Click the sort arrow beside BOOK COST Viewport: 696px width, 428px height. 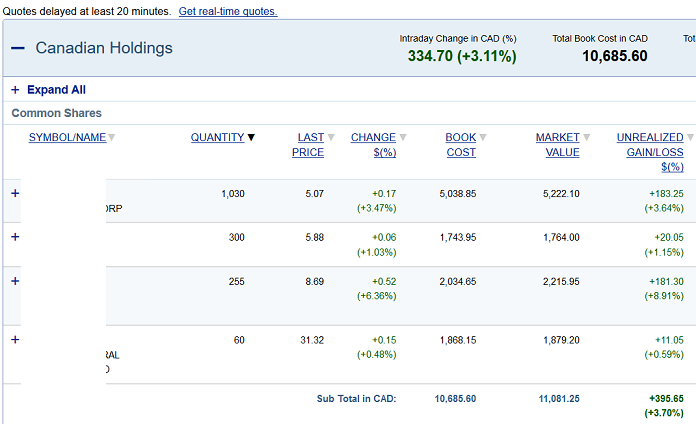[x=483, y=138]
